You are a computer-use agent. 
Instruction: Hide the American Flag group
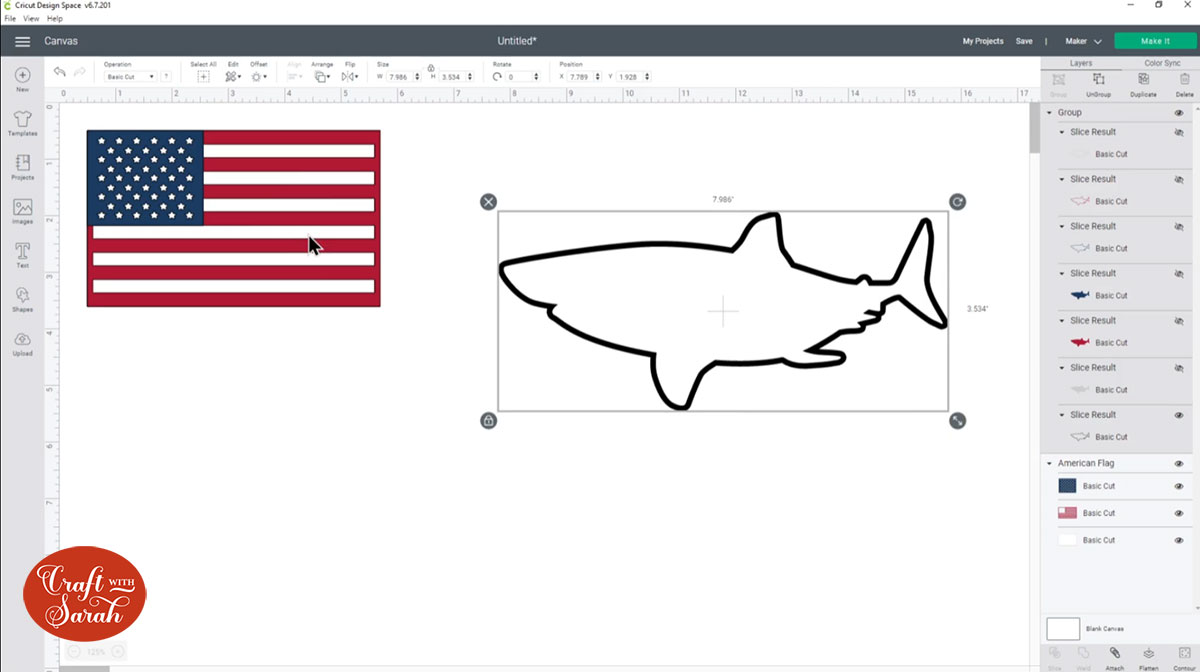pyautogui.click(x=1178, y=463)
